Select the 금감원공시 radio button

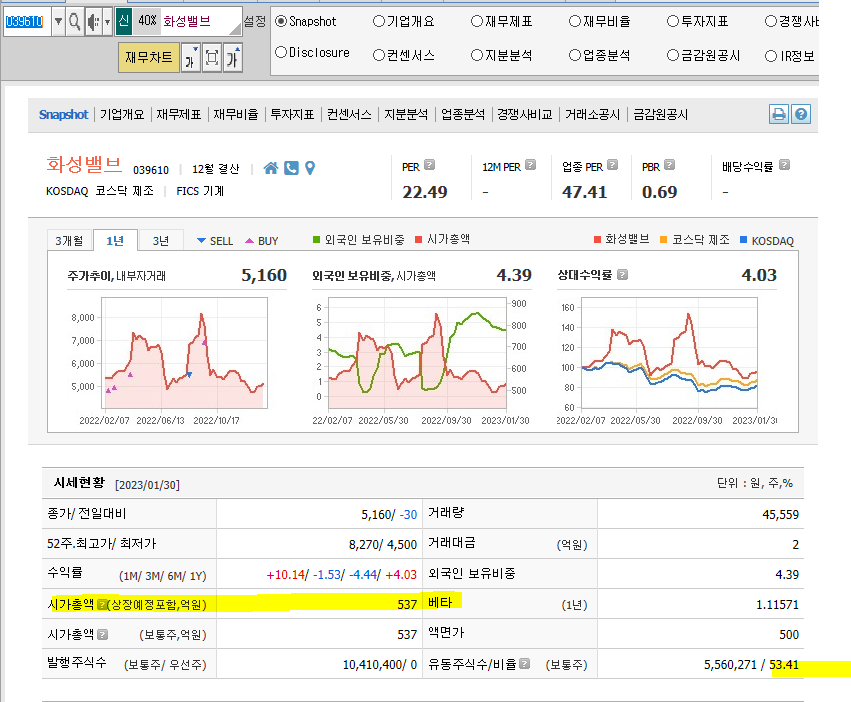click(672, 55)
